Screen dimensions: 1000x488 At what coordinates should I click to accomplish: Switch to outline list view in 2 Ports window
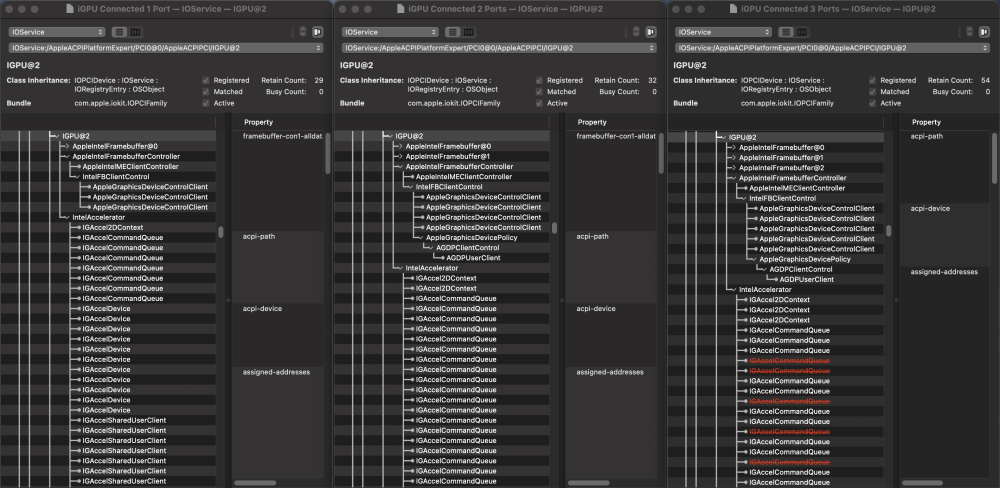453,32
